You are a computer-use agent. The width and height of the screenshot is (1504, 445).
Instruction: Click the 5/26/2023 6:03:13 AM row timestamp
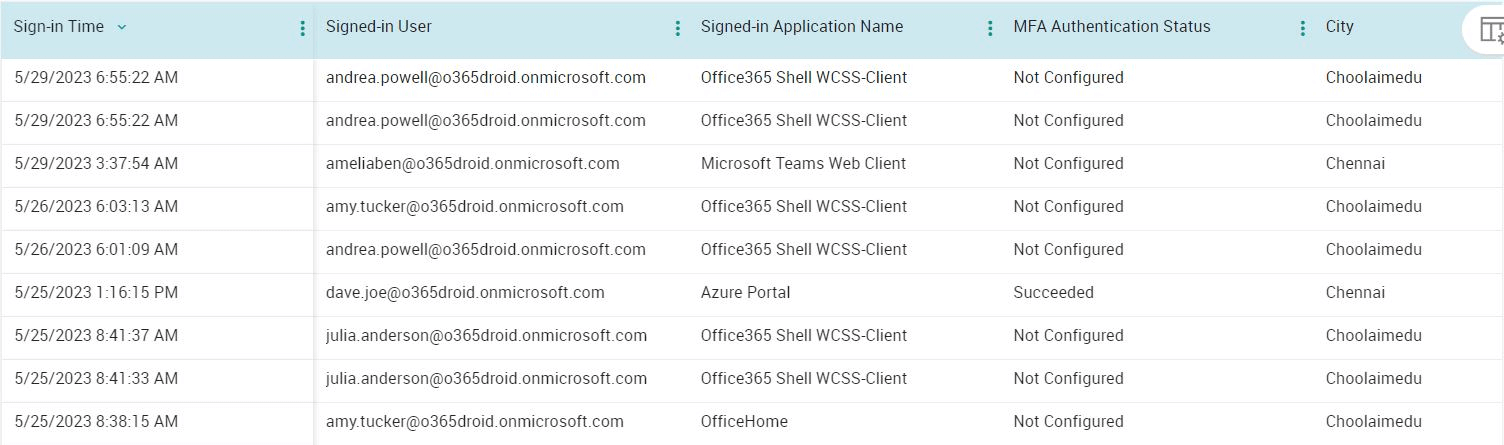click(x=96, y=207)
